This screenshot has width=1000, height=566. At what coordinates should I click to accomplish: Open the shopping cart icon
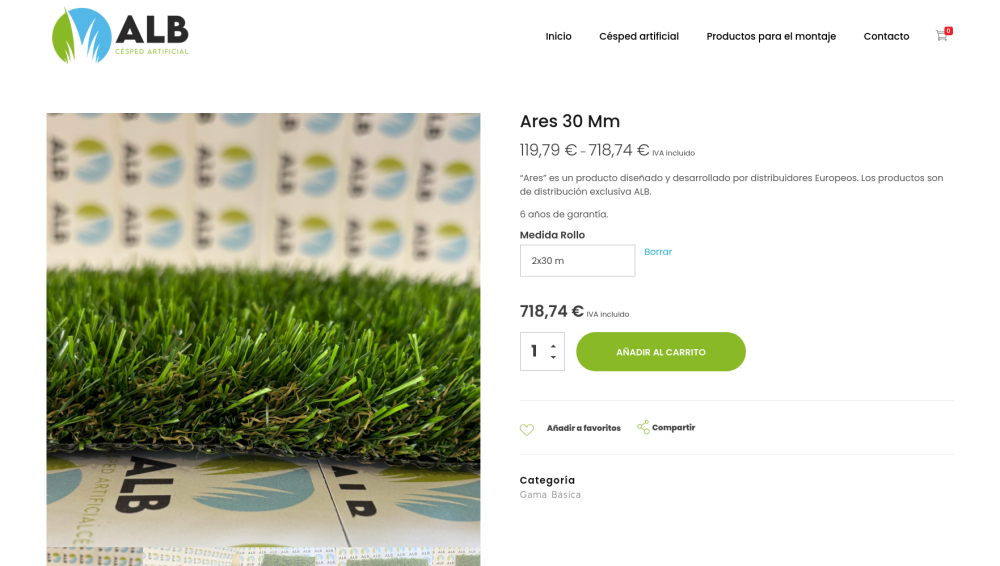(941, 36)
